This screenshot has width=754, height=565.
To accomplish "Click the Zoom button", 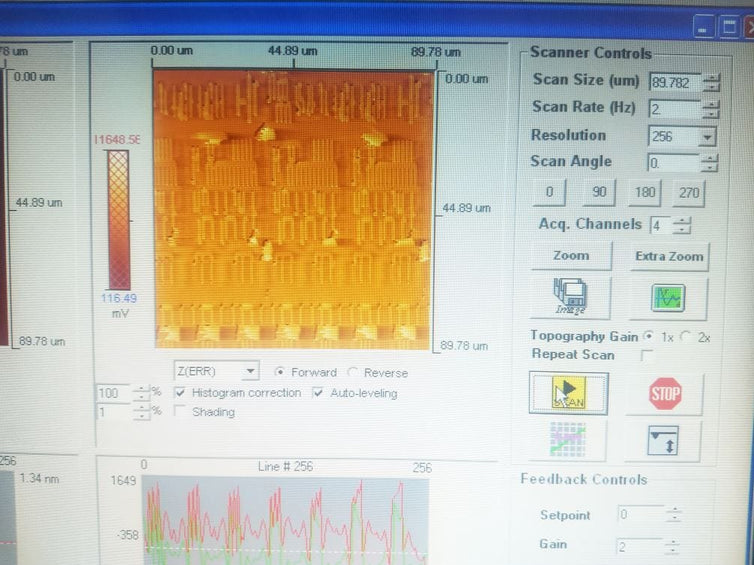I will tap(571, 256).
